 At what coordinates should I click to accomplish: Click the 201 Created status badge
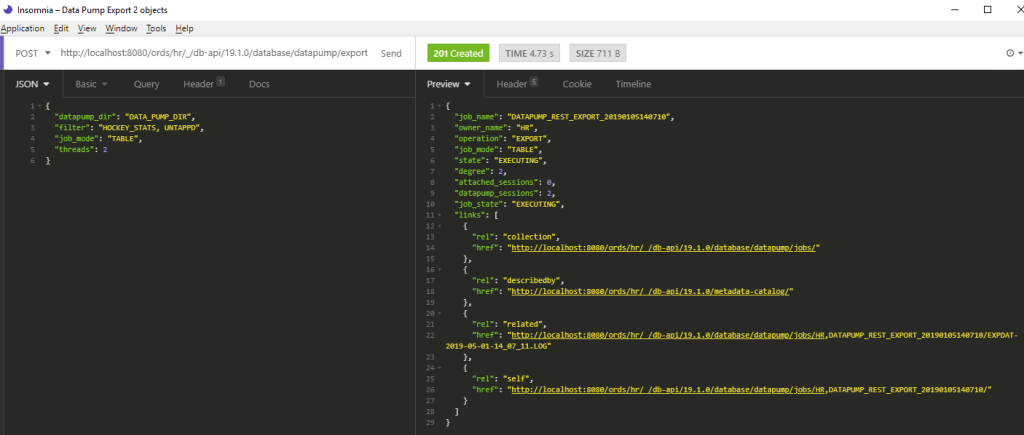pyautogui.click(x=457, y=53)
